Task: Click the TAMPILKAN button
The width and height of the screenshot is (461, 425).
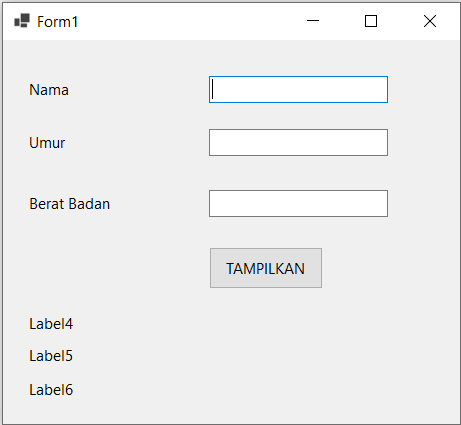Action: coord(266,268)
